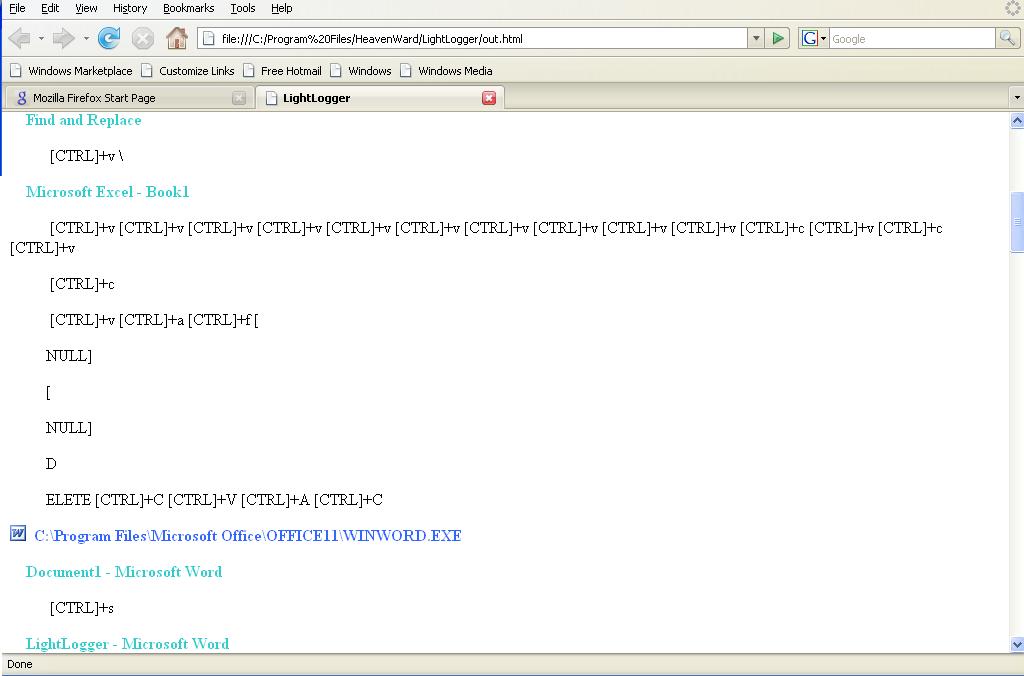Screen dimensions: 1024x676
Task: Click the LightLogger - Microsoft Word heading
Action: pos(127,644)
